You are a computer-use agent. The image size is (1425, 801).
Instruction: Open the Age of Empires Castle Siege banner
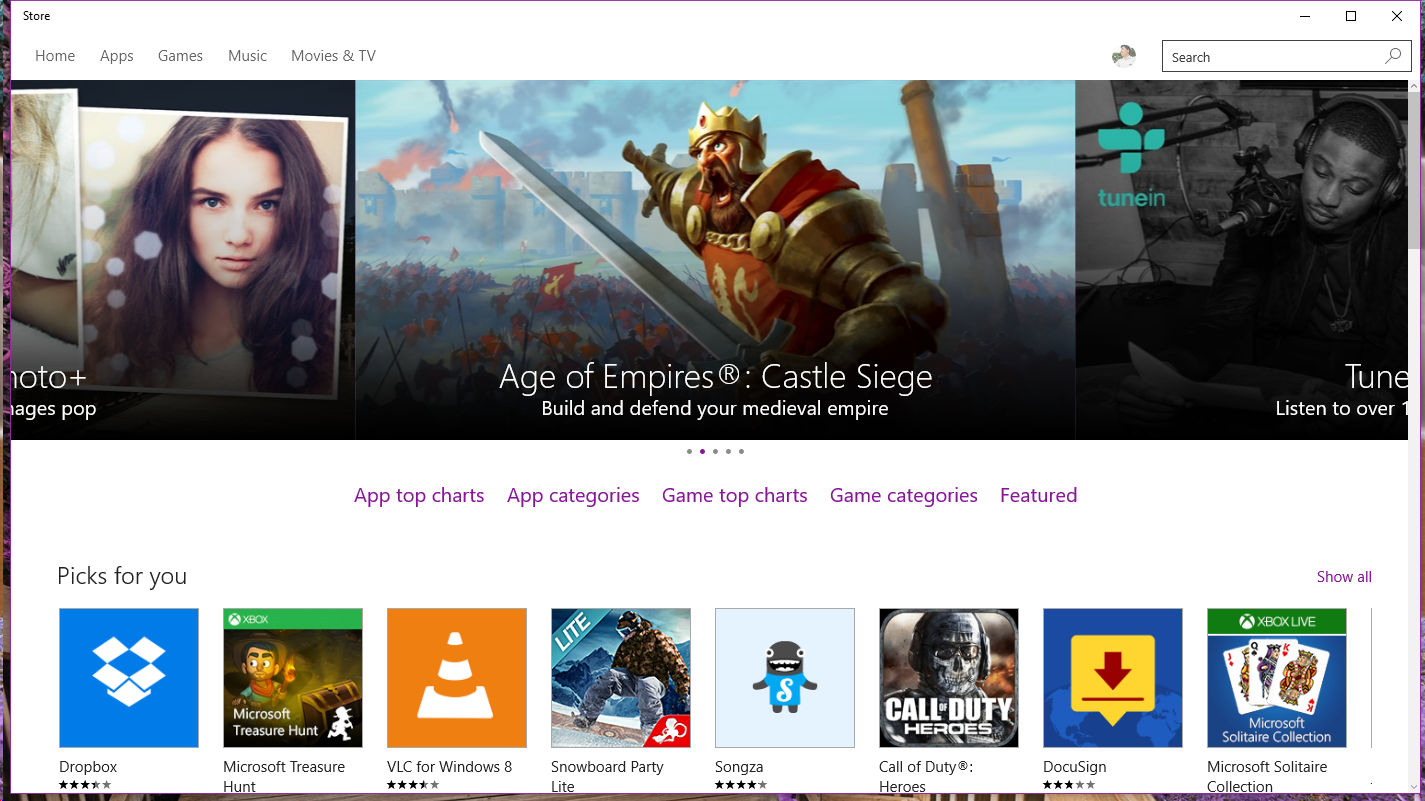(x=715, y=260)
